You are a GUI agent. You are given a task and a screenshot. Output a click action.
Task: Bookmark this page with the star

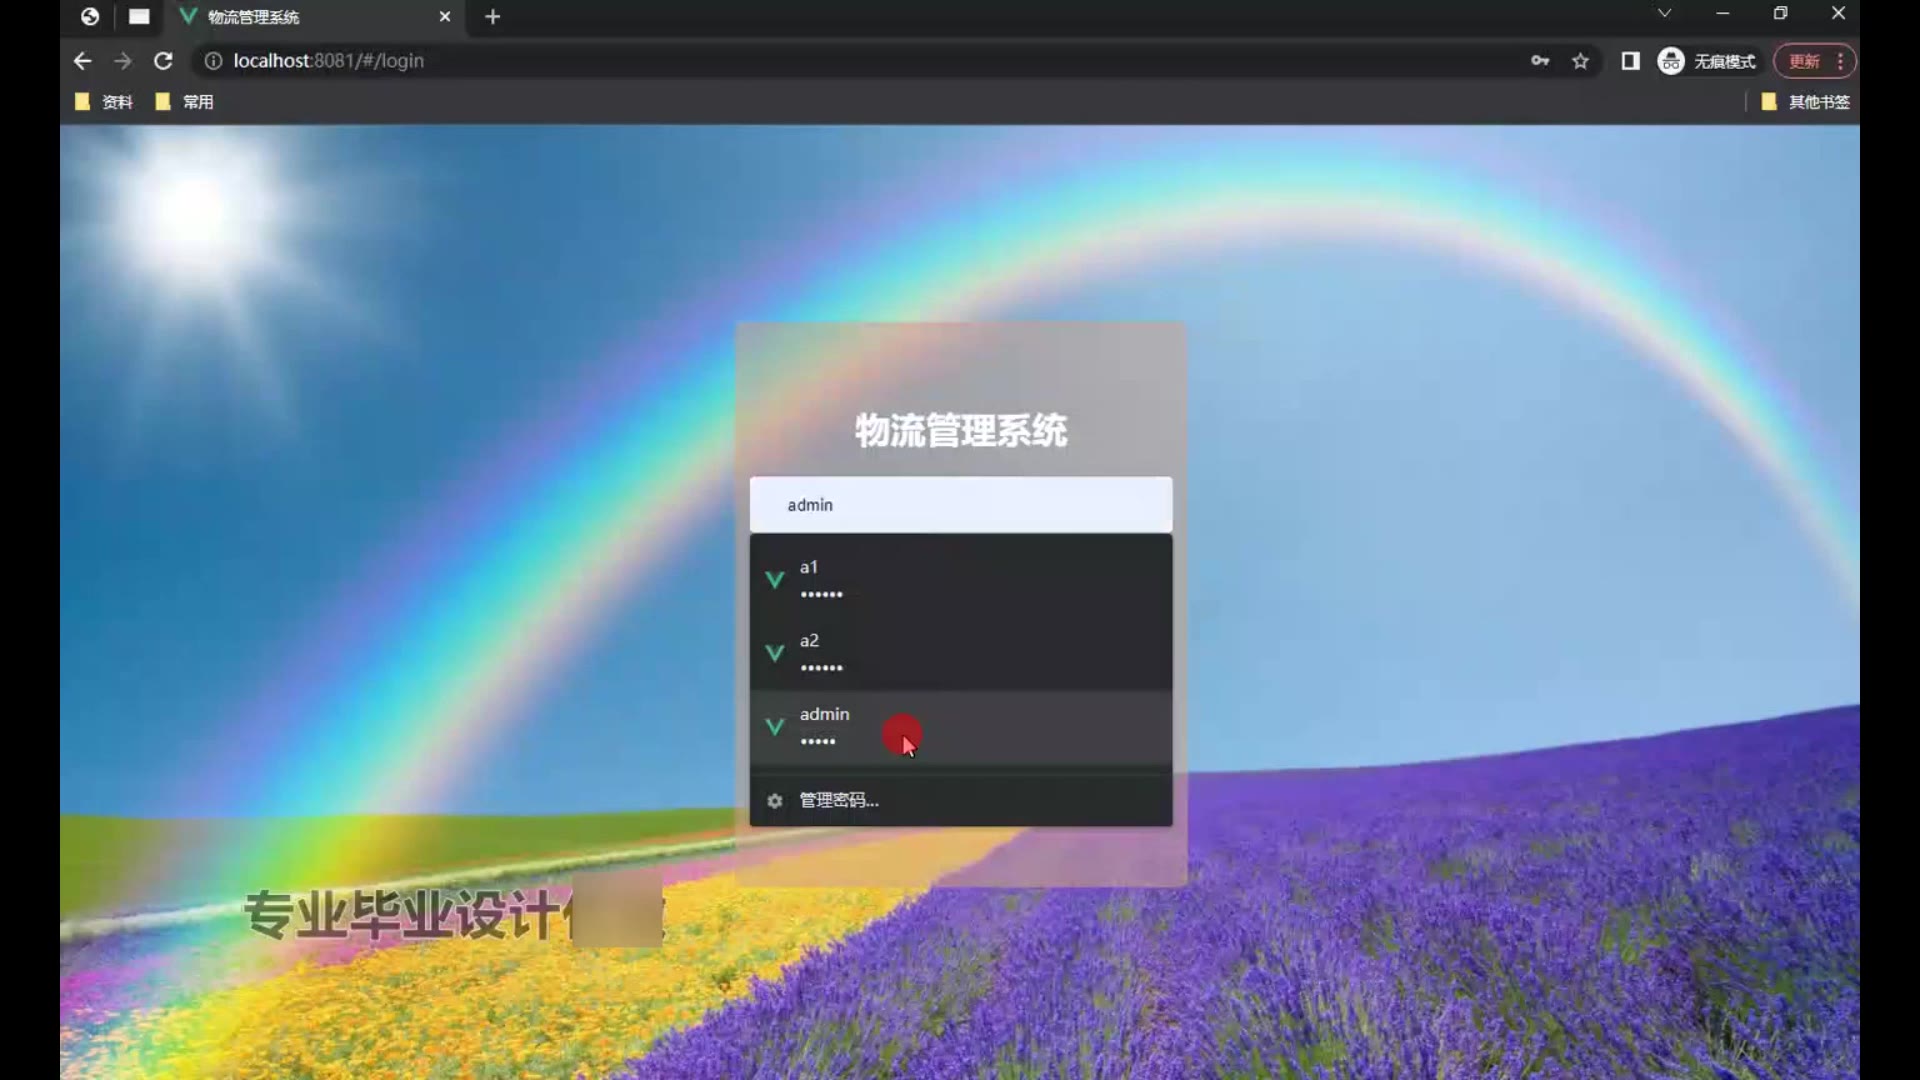point(1580,61)
